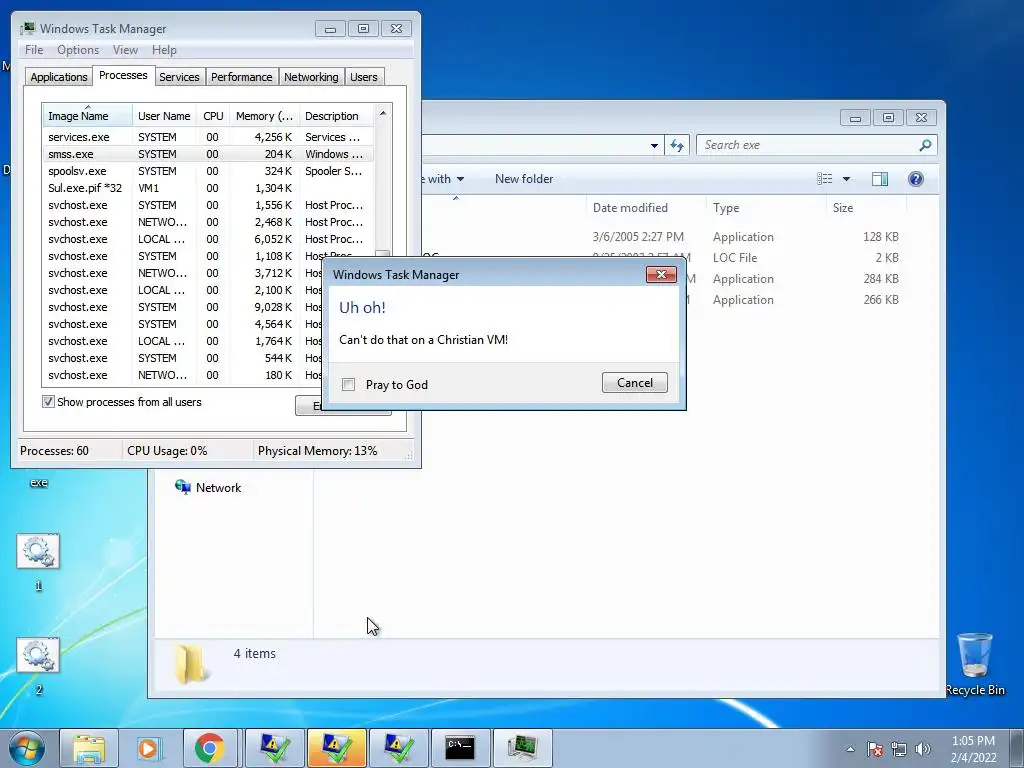
Task: Tick the Pray to God checkbox
Action: coord(349,385)
